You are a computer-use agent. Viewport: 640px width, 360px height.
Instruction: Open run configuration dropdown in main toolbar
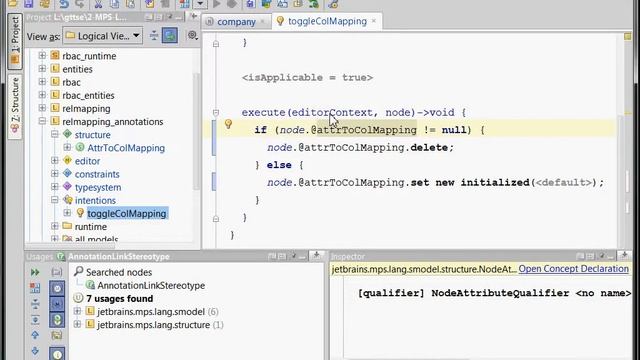coord(200,4)
